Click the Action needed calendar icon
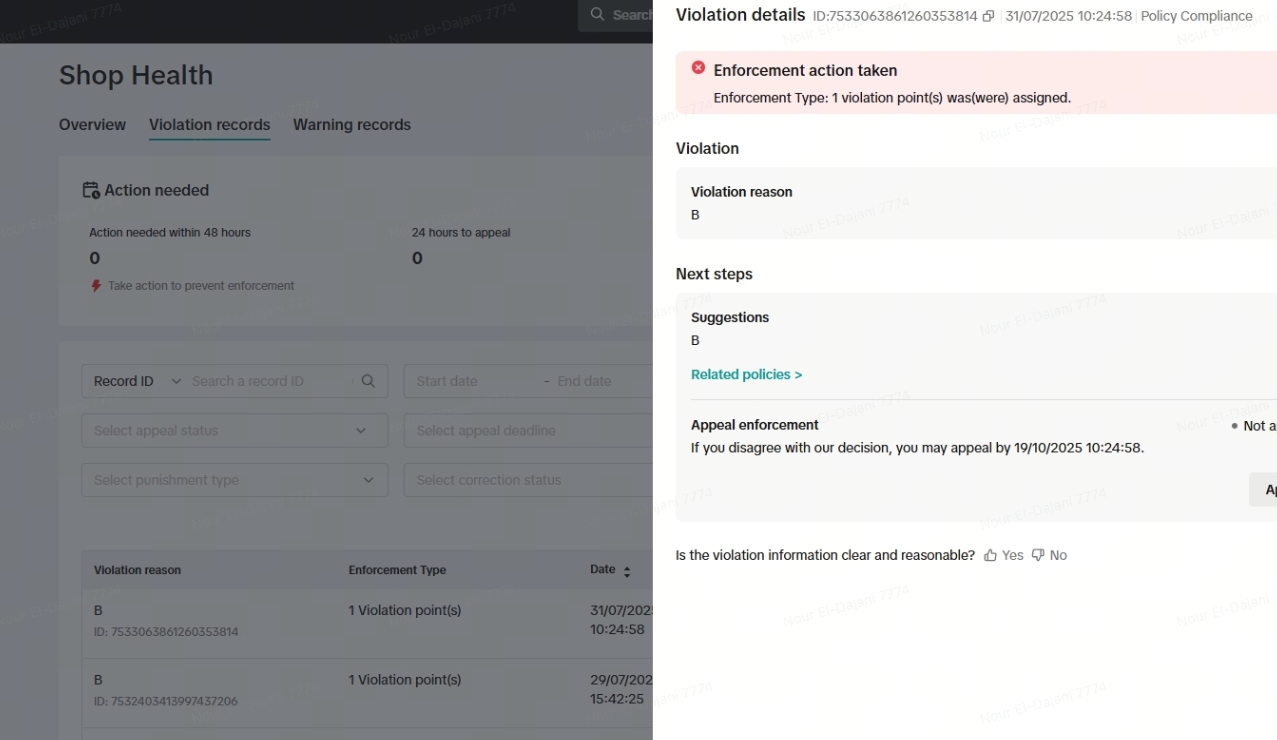The width and height of the screenshot is (1277, 740). tap(91, 190)
